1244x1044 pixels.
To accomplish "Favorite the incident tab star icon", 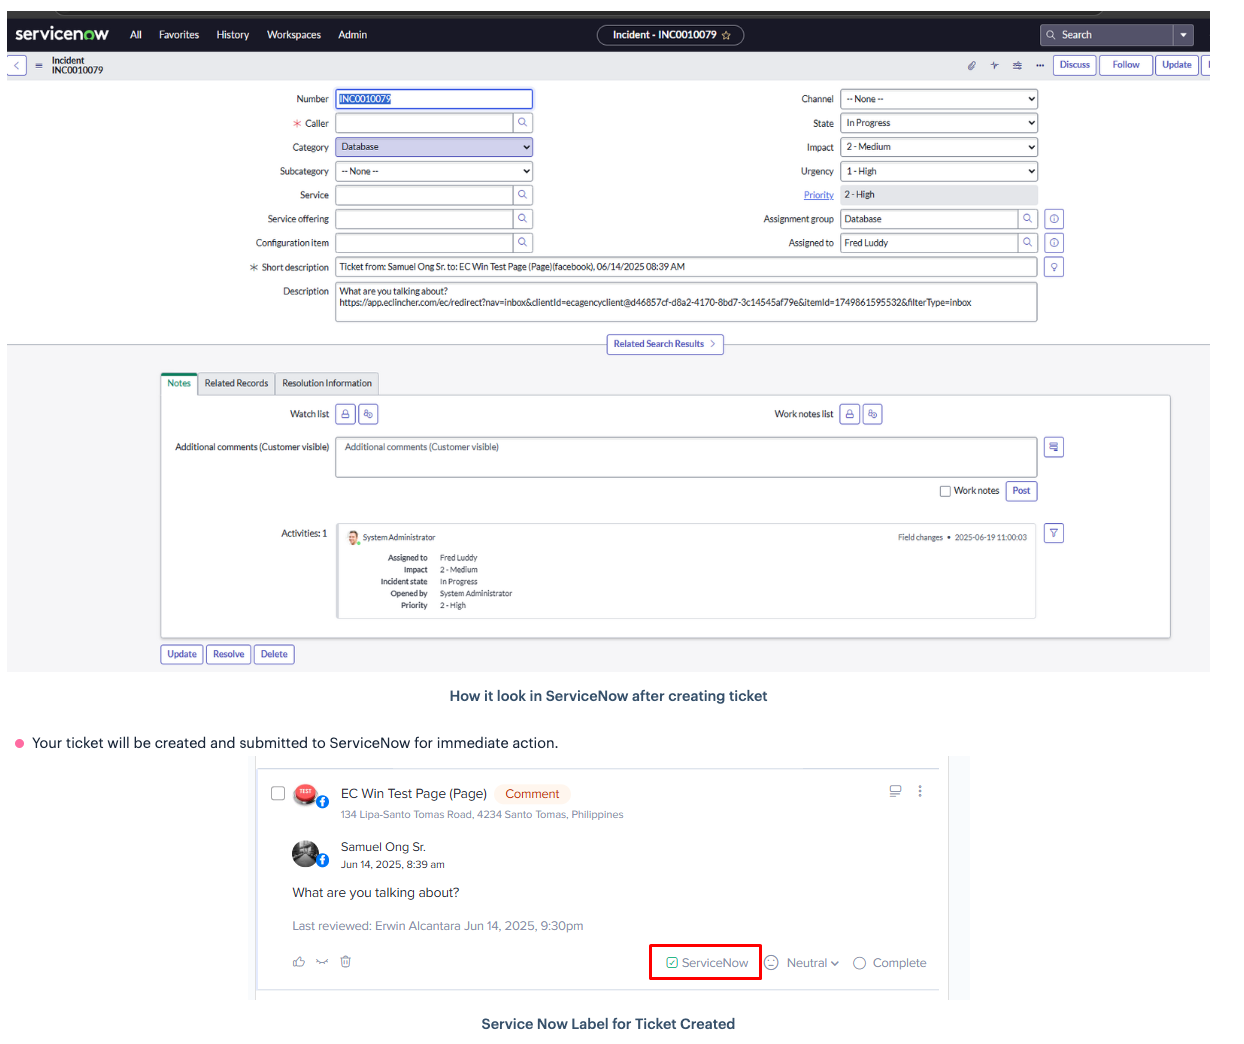I will [726, 35].
